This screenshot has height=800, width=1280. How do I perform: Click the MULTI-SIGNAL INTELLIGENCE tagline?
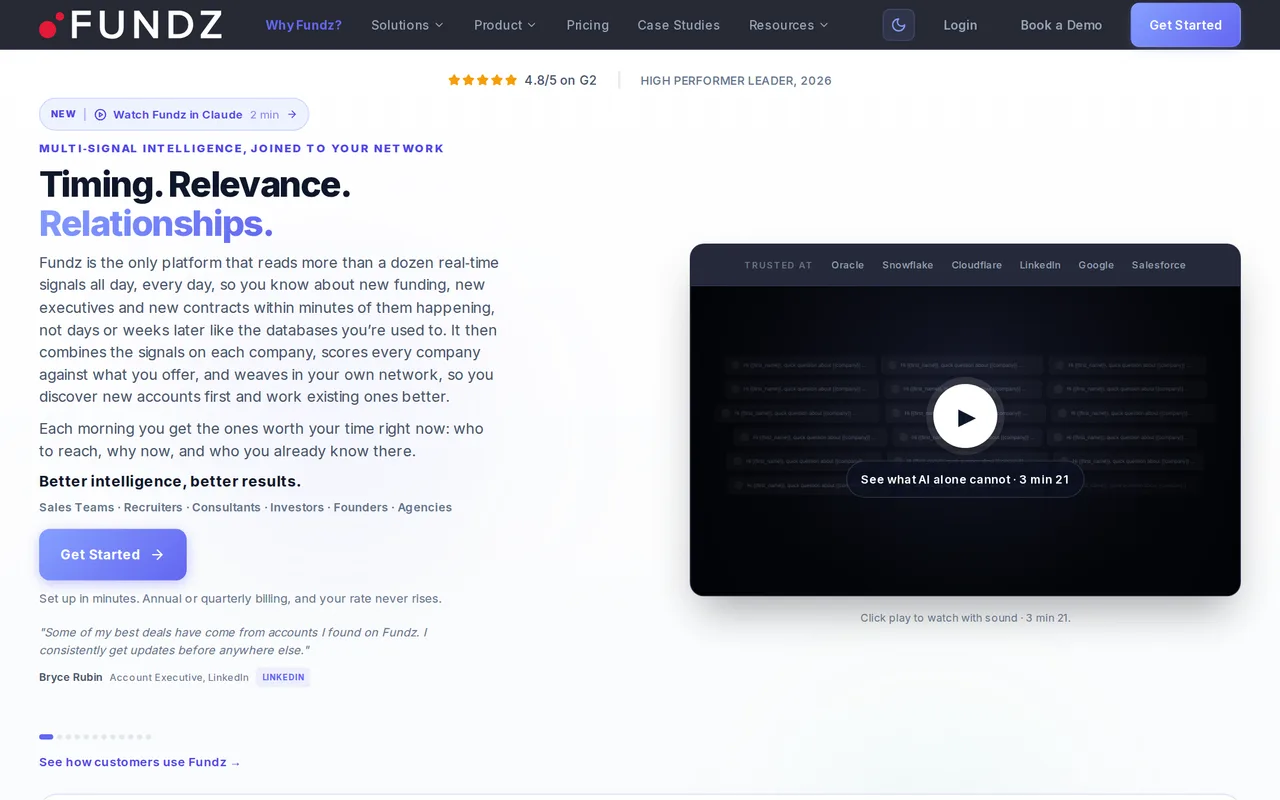(242, 149)
